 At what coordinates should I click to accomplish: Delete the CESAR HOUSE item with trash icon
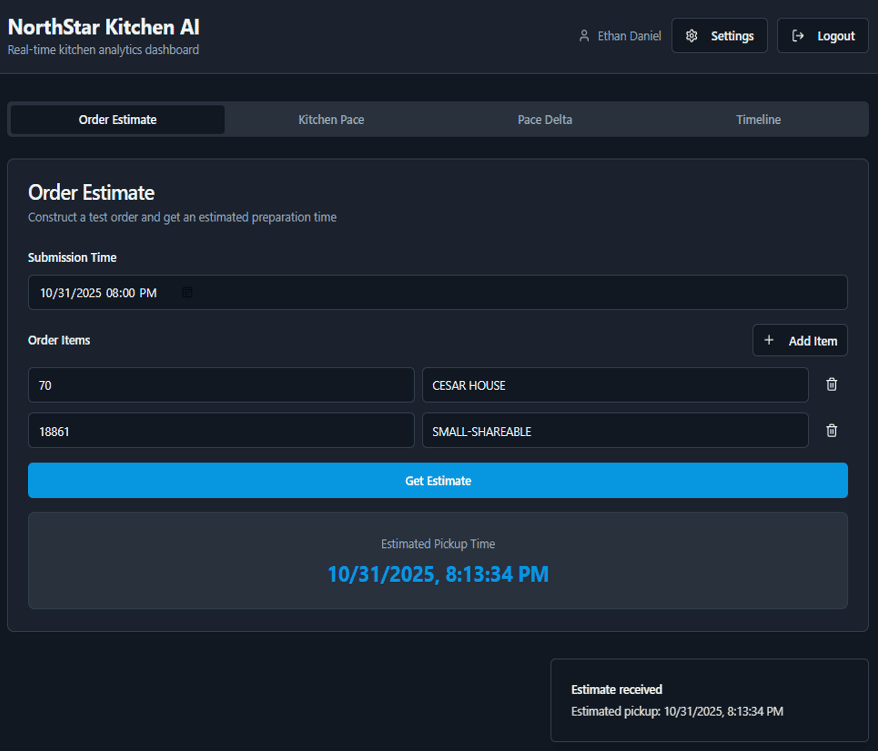[832, 385]
